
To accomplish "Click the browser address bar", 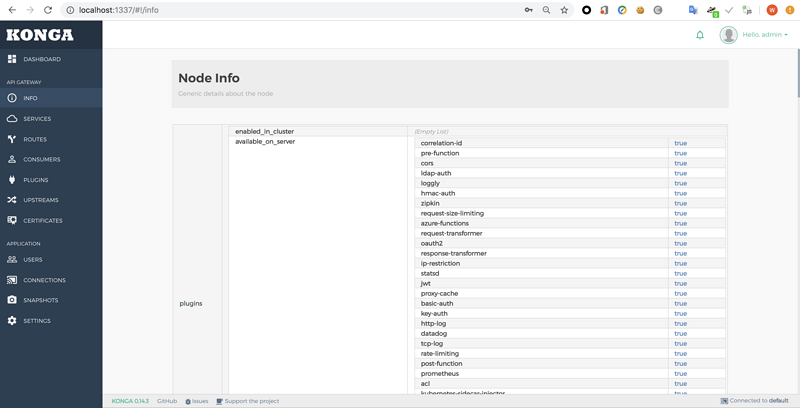I will pos(300,10).
